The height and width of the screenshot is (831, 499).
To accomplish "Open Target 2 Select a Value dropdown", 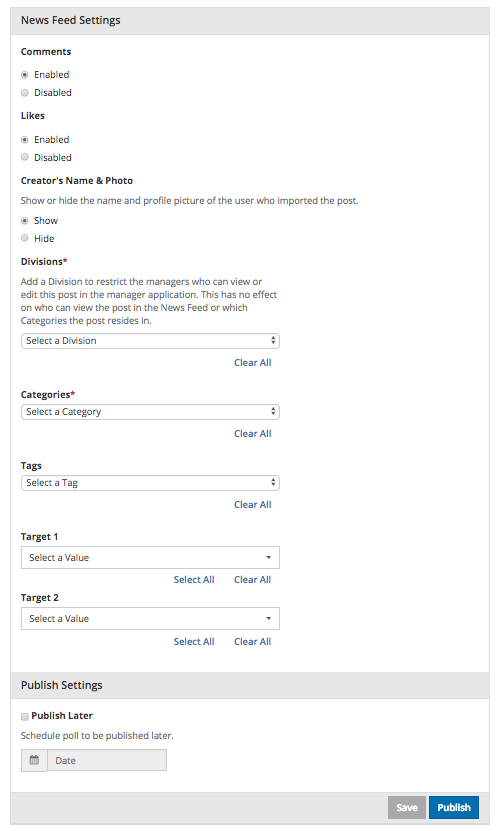I will point(150,618).
